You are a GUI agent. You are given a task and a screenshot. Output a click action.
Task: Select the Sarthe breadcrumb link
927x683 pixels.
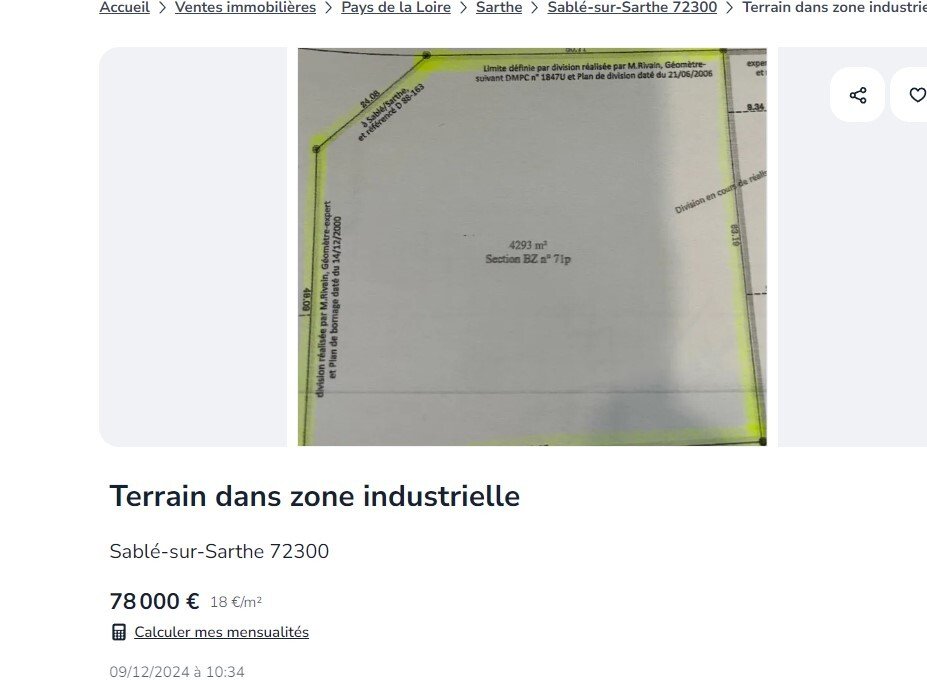499,8
